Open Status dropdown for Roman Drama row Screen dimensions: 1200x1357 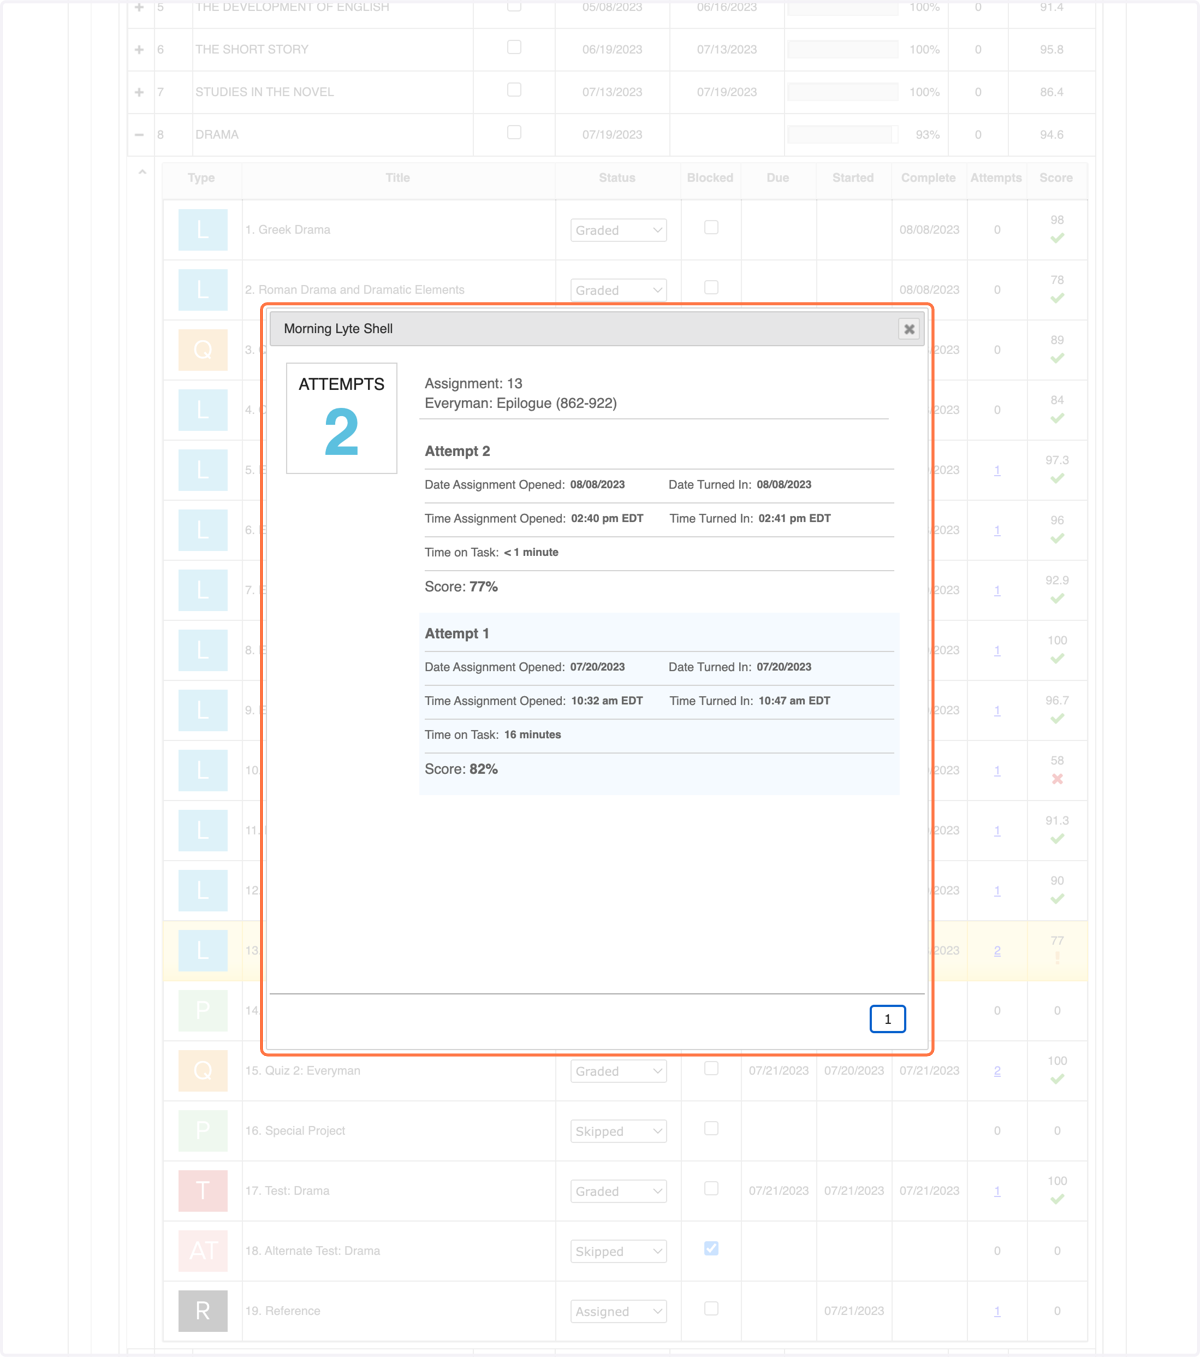click(619, 290)
